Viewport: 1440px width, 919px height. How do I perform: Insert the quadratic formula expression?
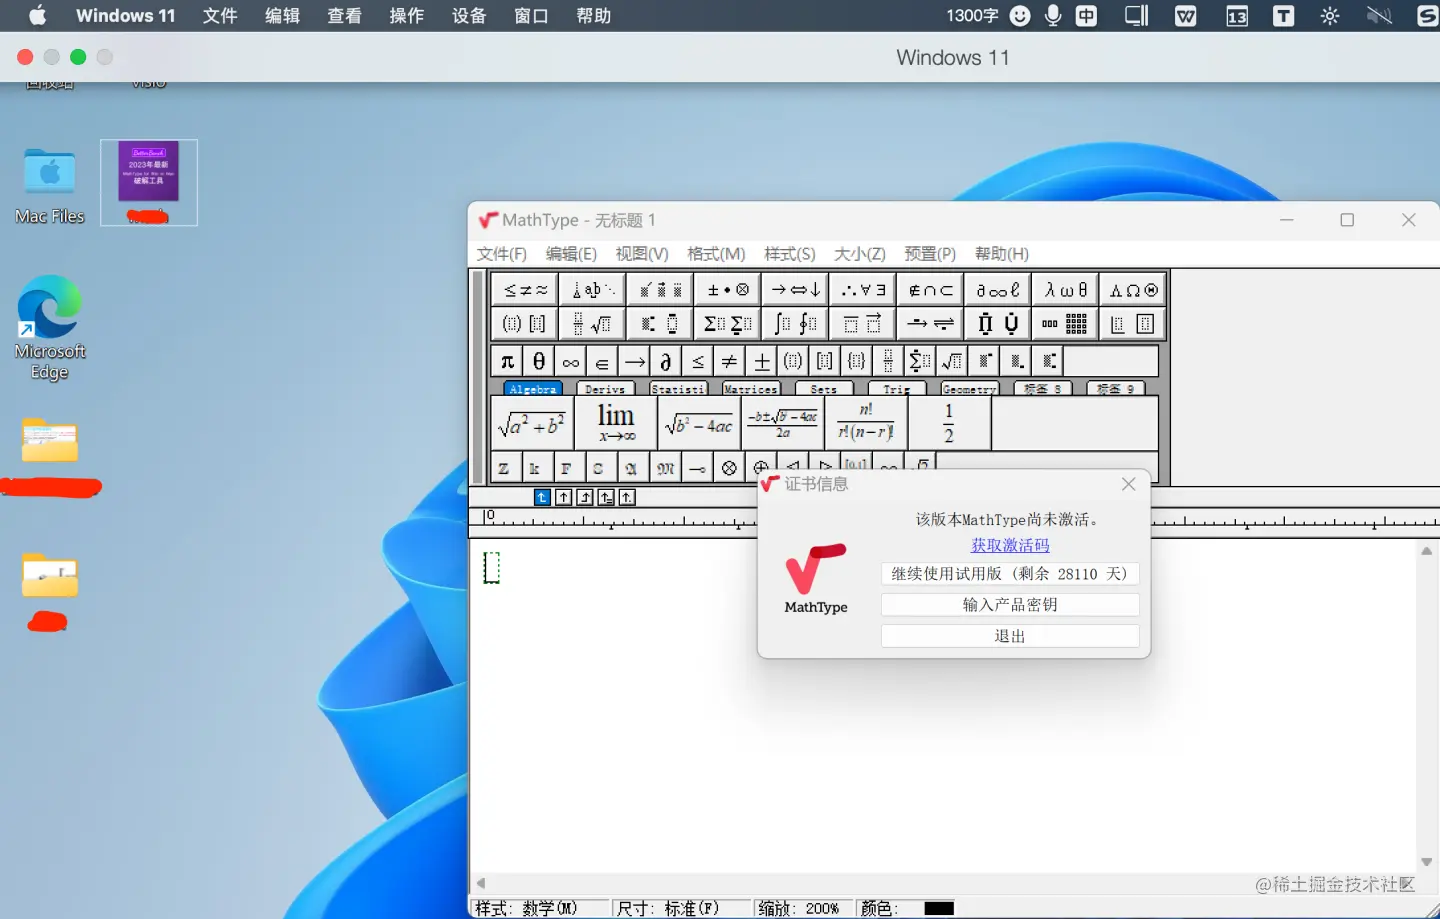[783, 424]
